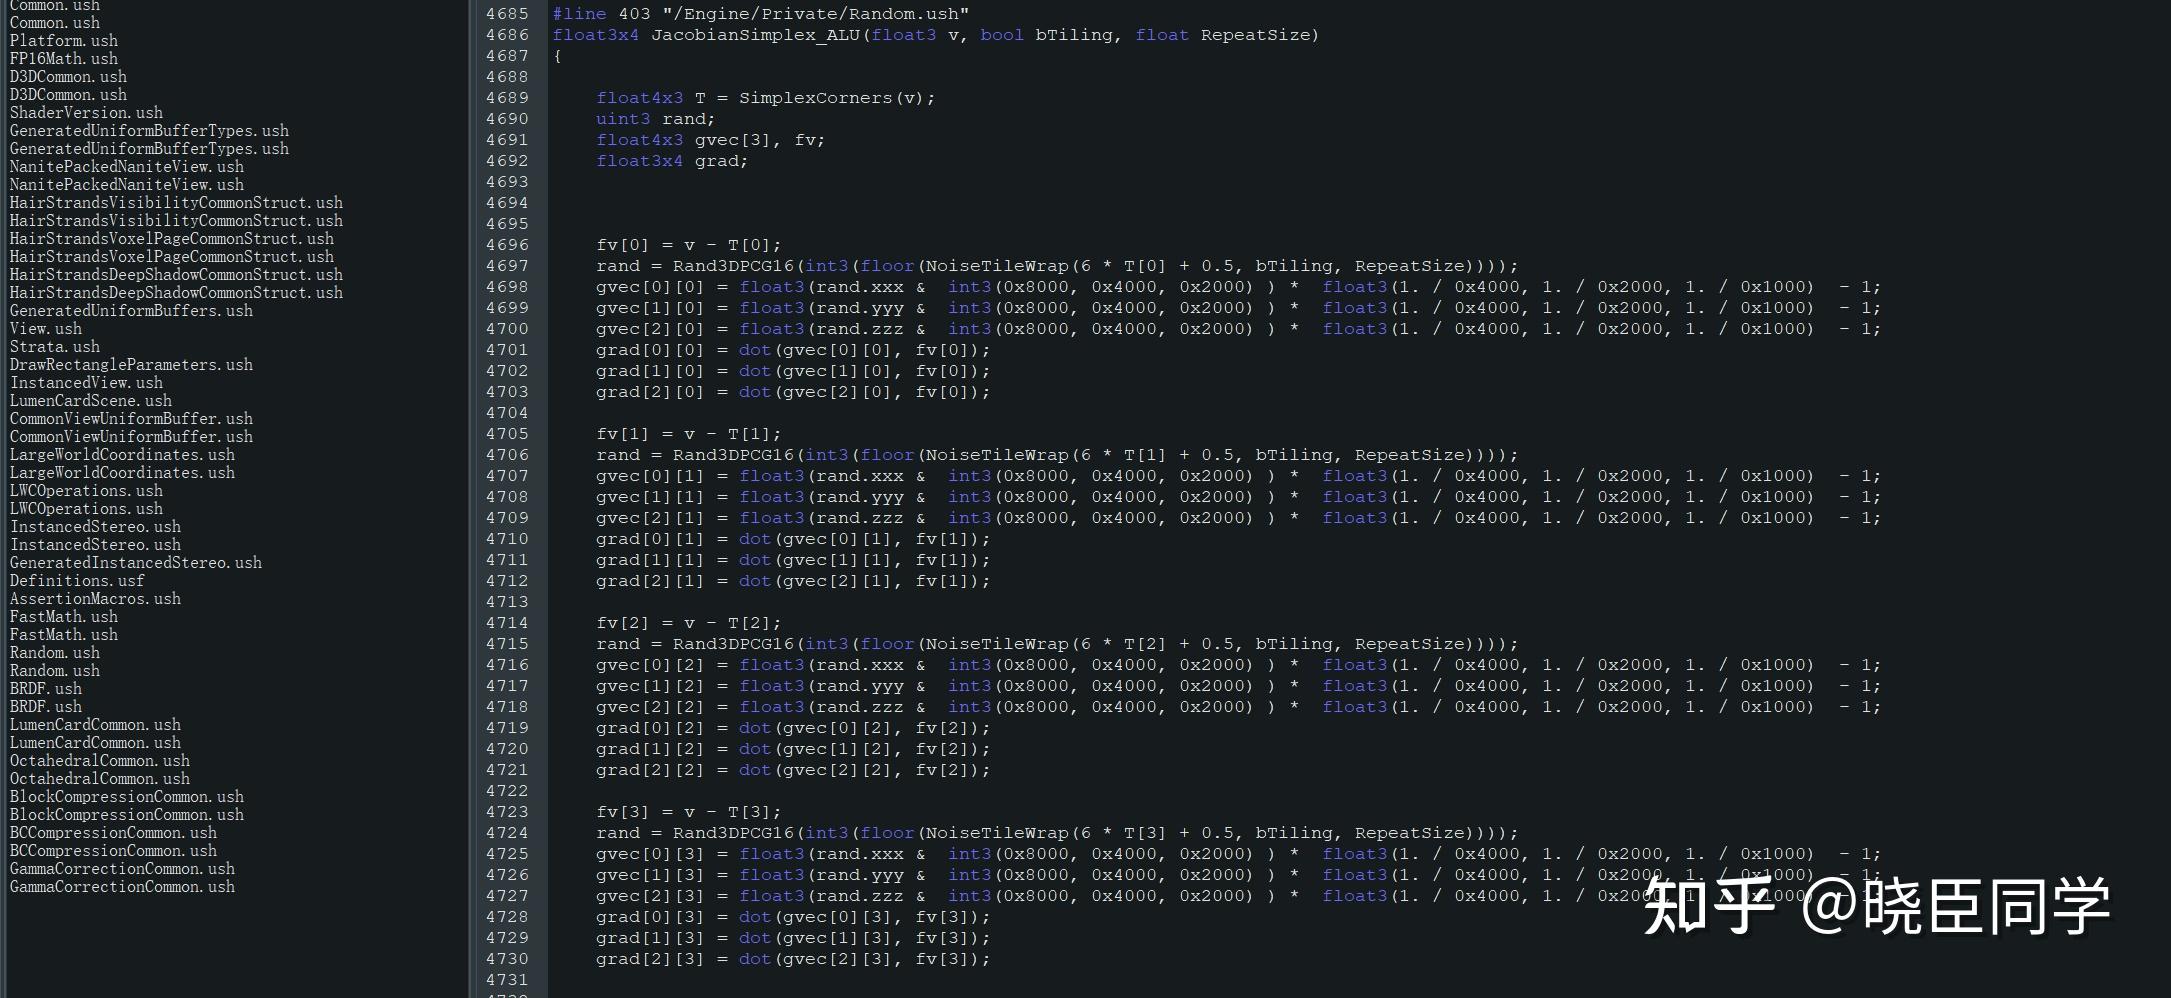Select DrawRectangleParameters.ush entry
This screenshot has width=2171, height=998.
(131, 365)
